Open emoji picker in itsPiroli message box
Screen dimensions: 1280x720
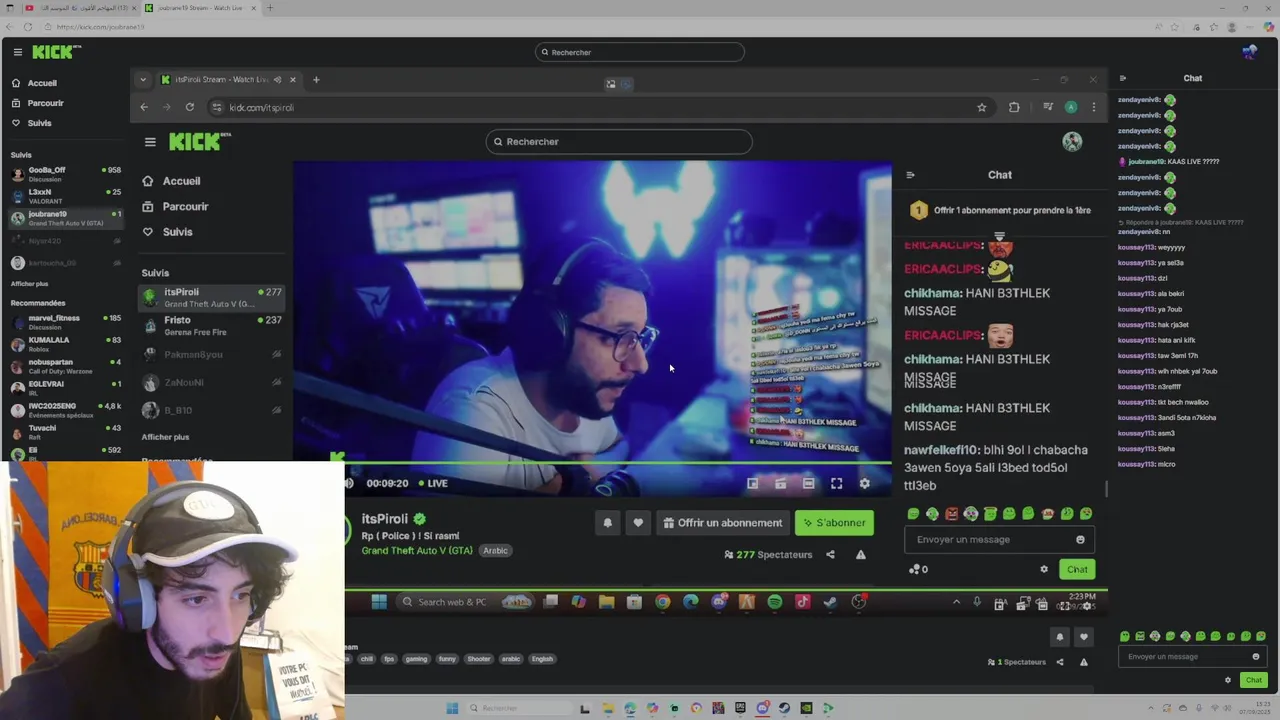click(x=1080, y=540)
